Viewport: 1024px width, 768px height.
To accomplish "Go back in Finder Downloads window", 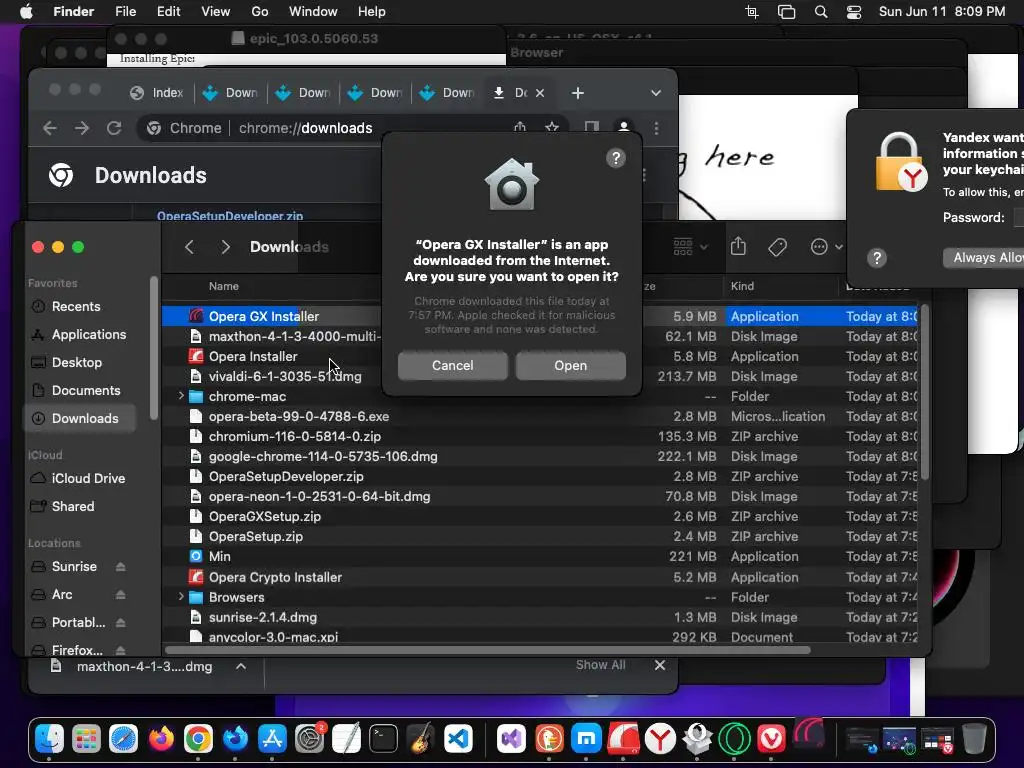I will [x=189, y=247].
